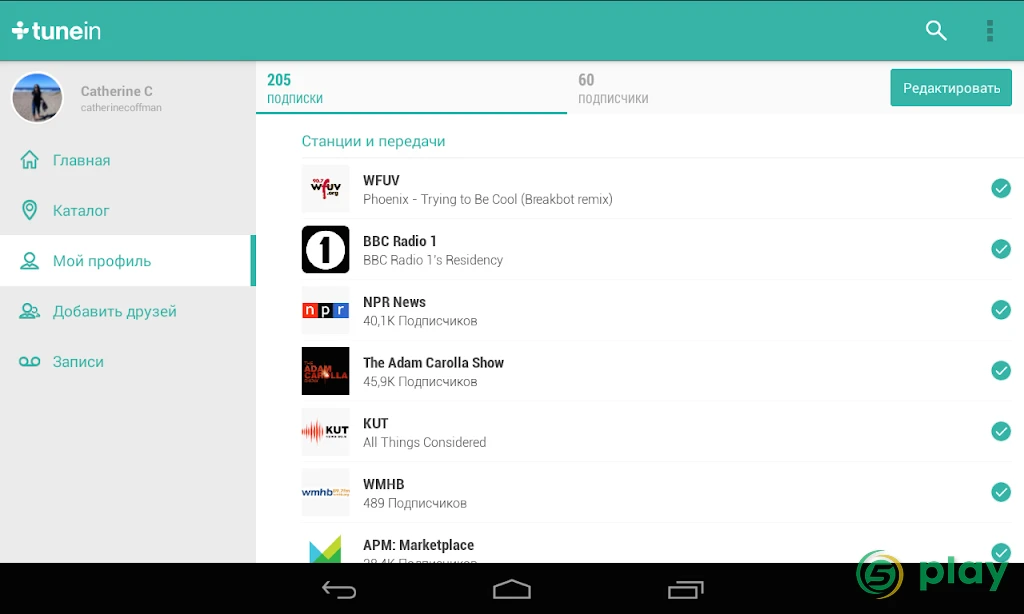The width and height of the screenshot is (1024, 614).
Task: Open the NPR logo thumbnail
Action: click(325, 310)
